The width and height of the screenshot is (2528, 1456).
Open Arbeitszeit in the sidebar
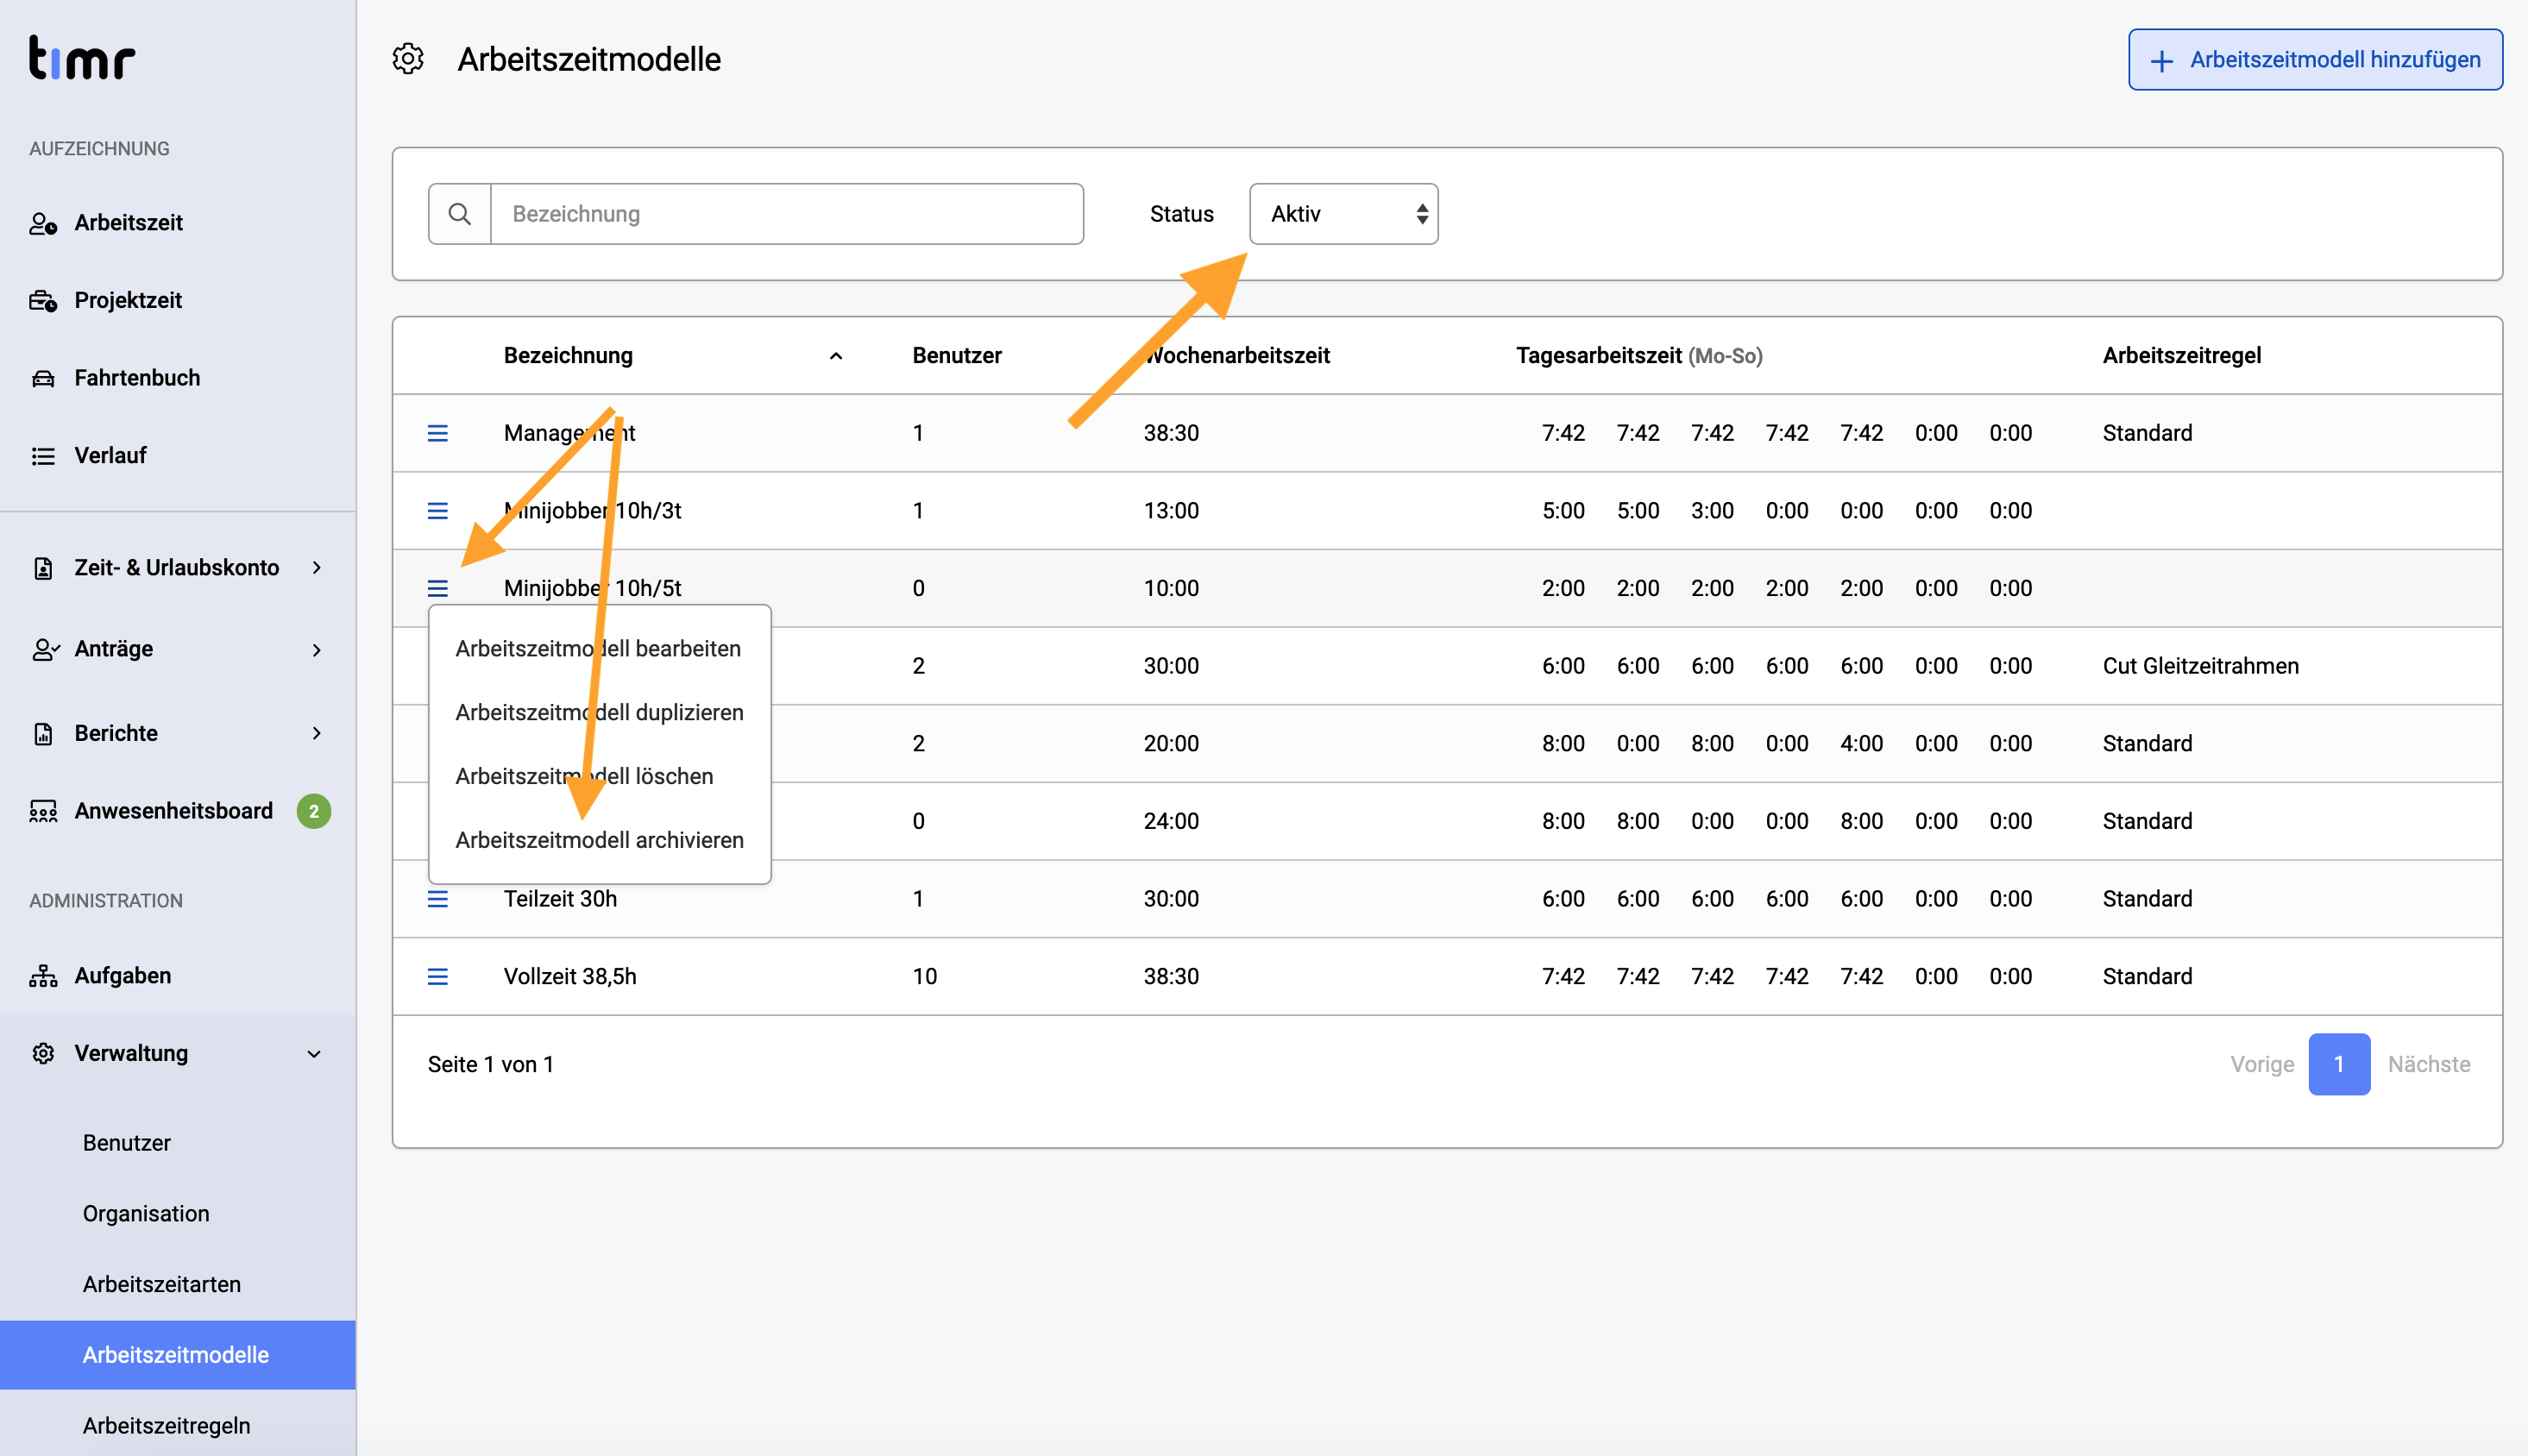pos(128,222)
